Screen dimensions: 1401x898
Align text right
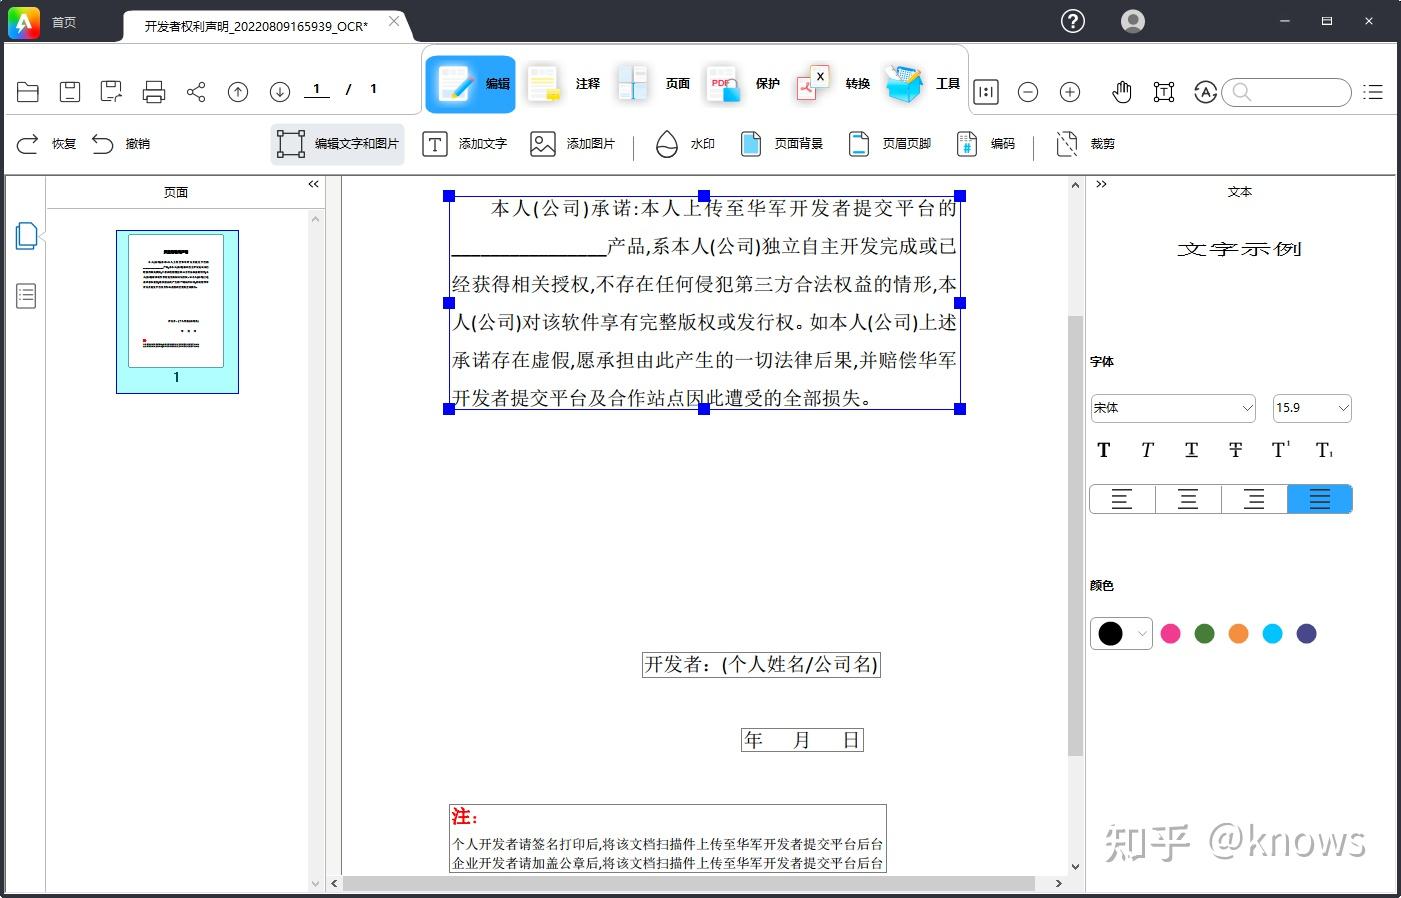pos(1254,499)
